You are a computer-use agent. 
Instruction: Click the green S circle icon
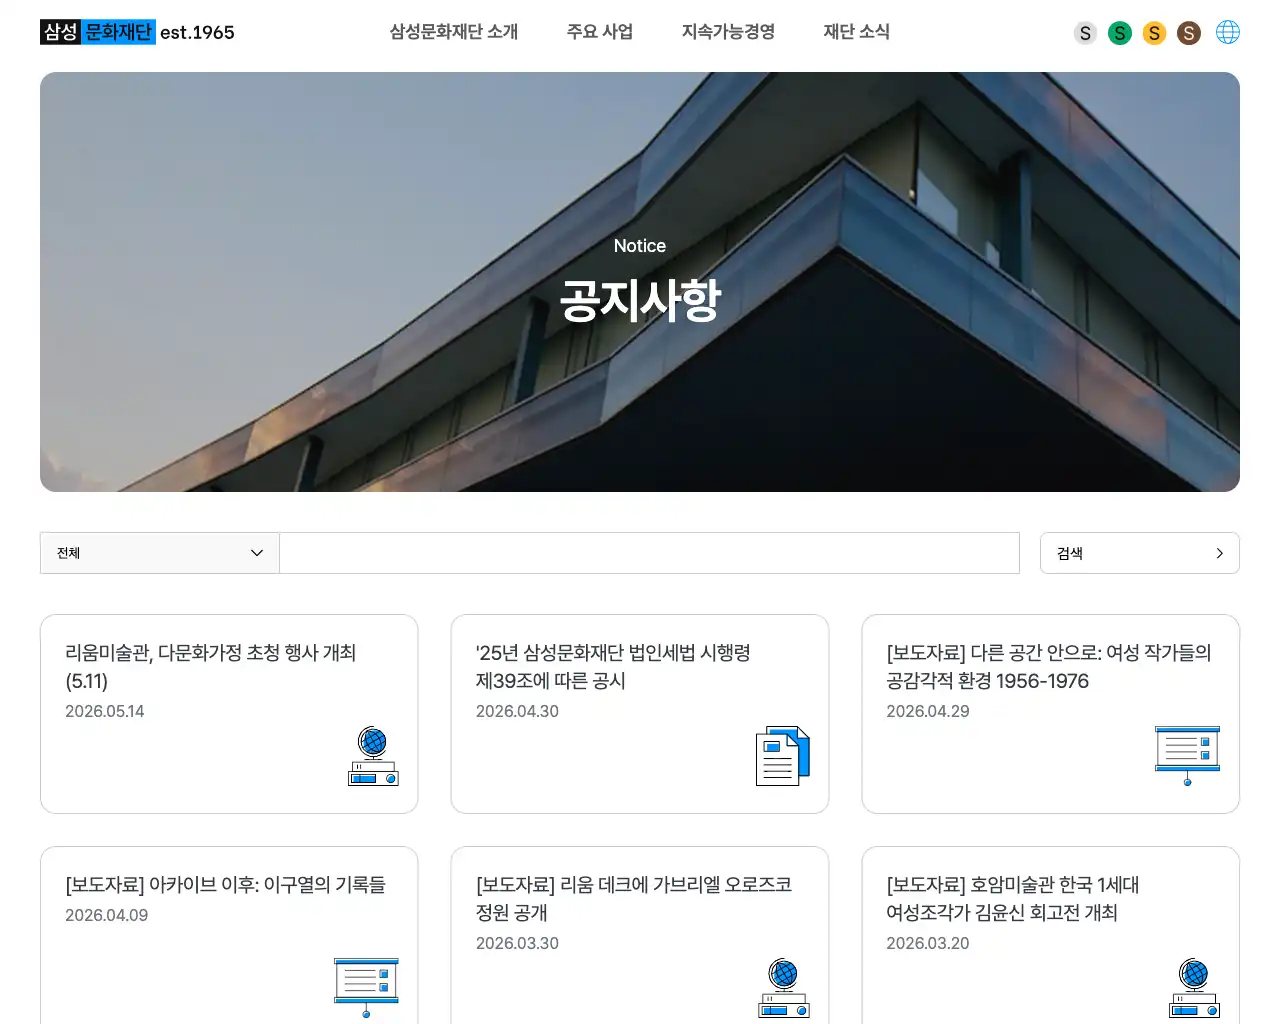point(1120,33)
